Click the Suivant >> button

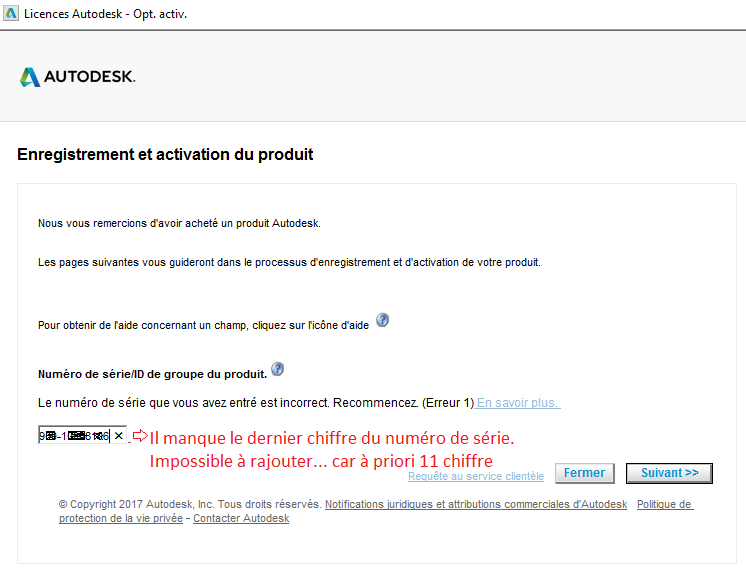coord(669,473)
